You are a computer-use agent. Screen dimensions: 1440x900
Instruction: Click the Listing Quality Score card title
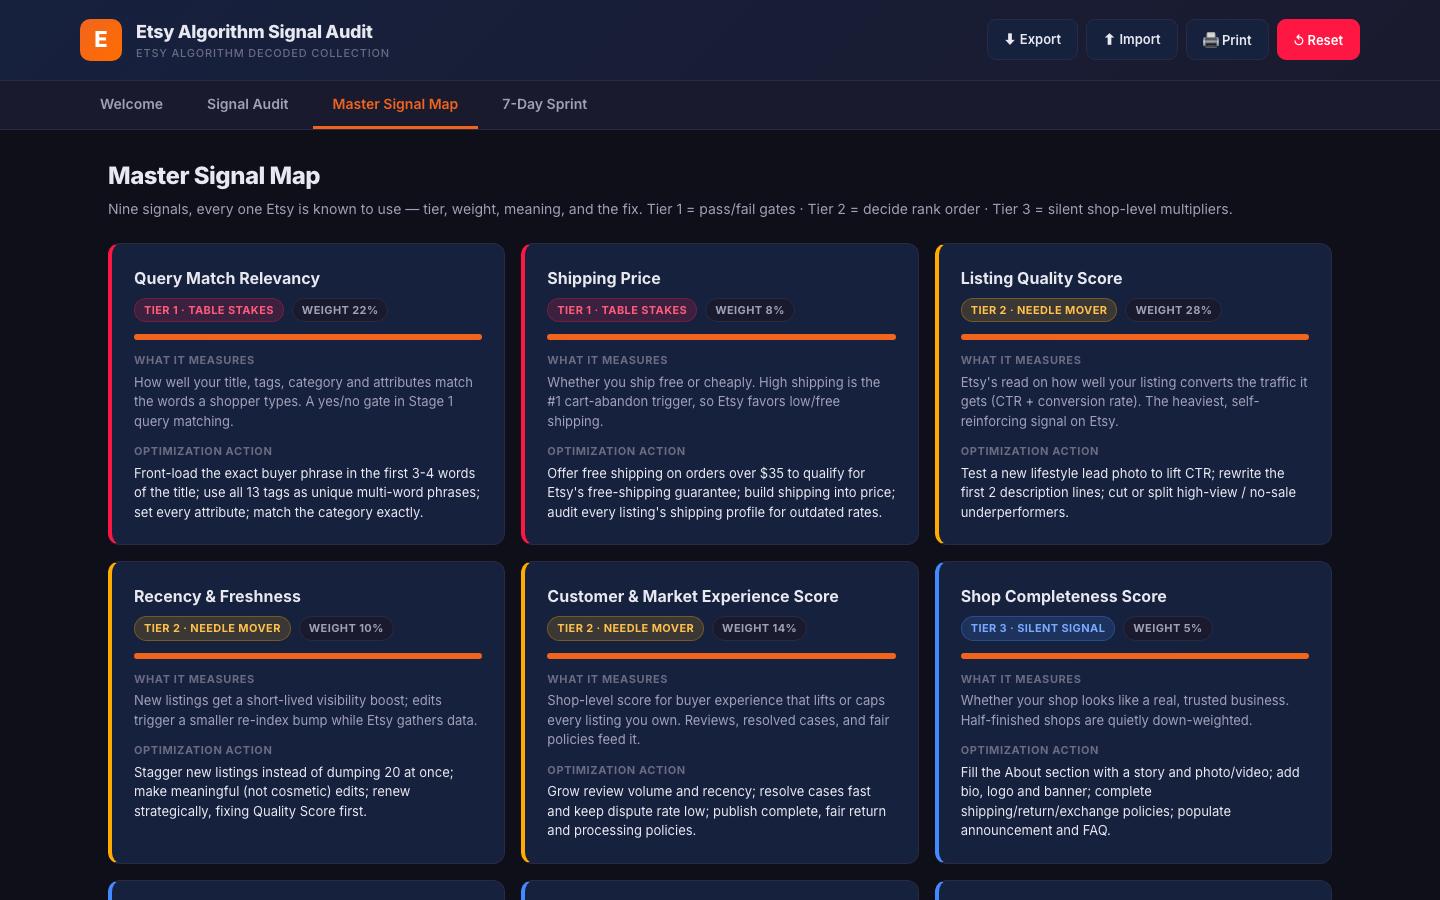coord(1041,278)
